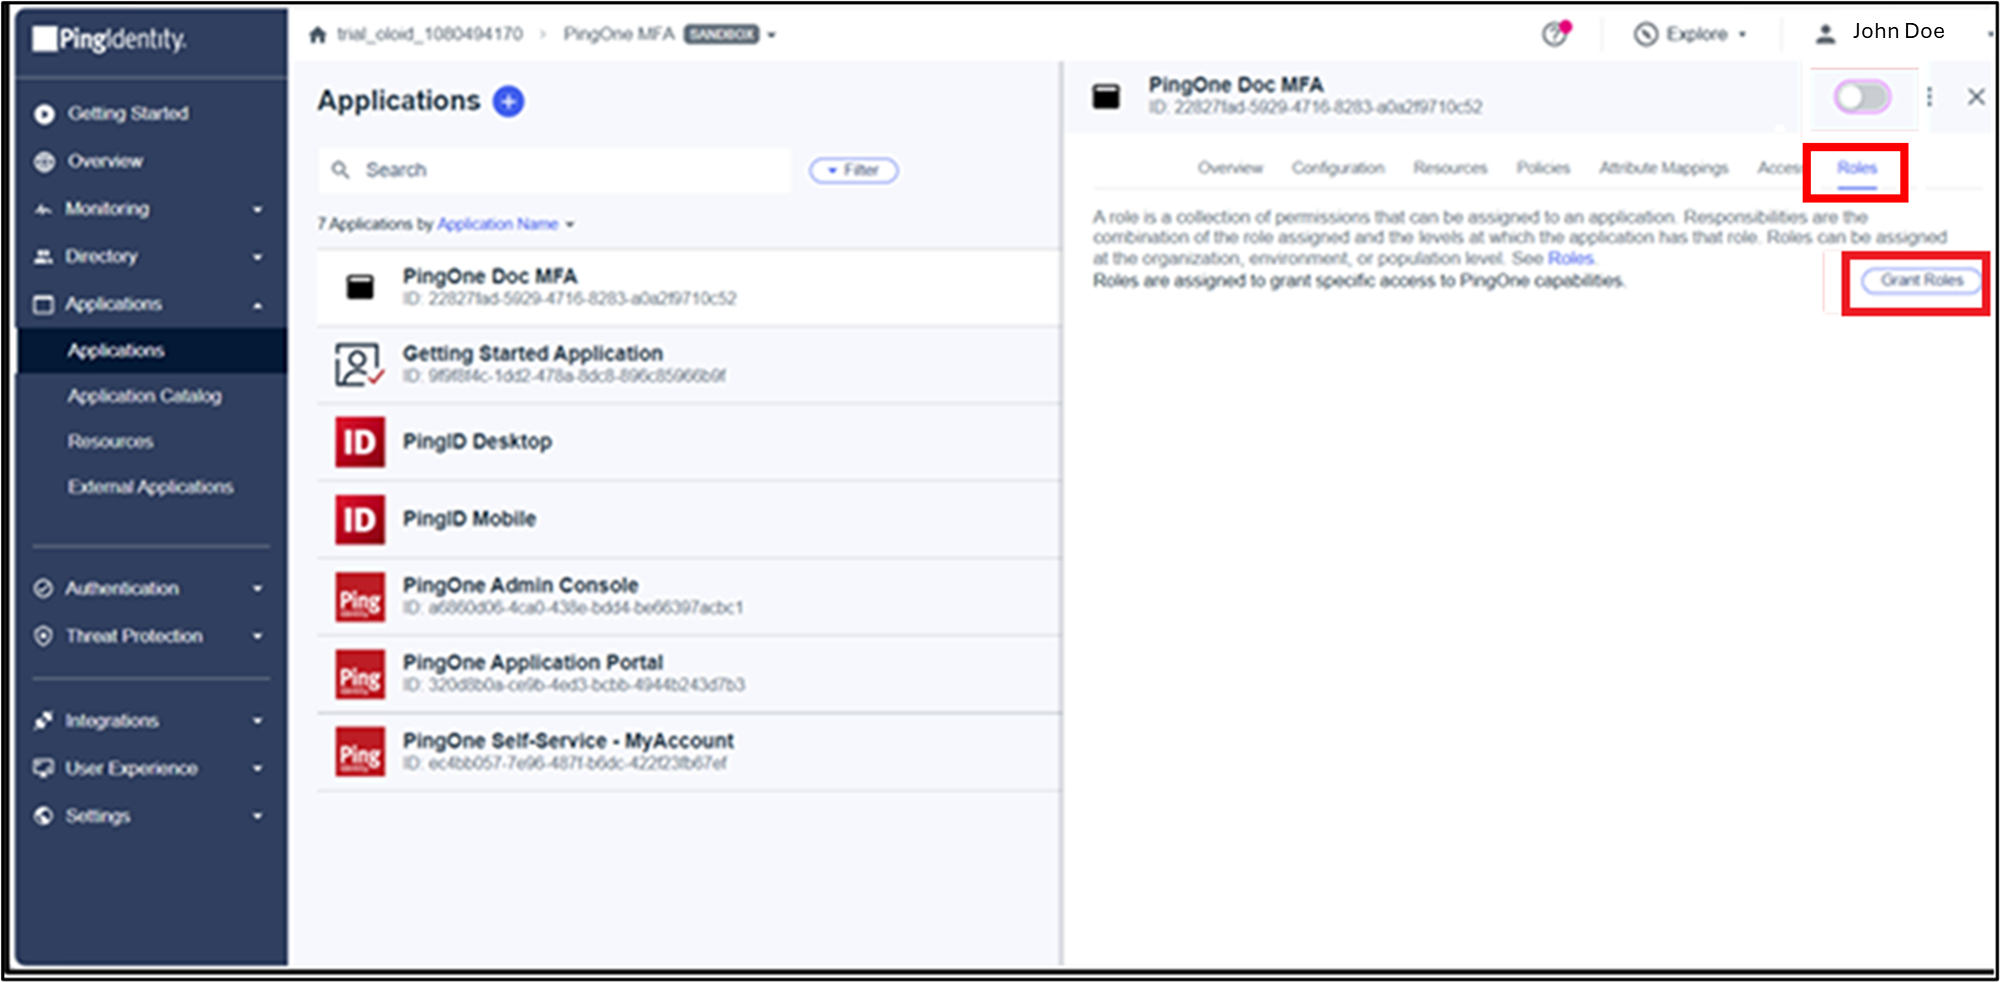Expand the Monitoring sidebar section
Screen dimensions: 2000x982
pyautogui.click(x=257, y=209)
